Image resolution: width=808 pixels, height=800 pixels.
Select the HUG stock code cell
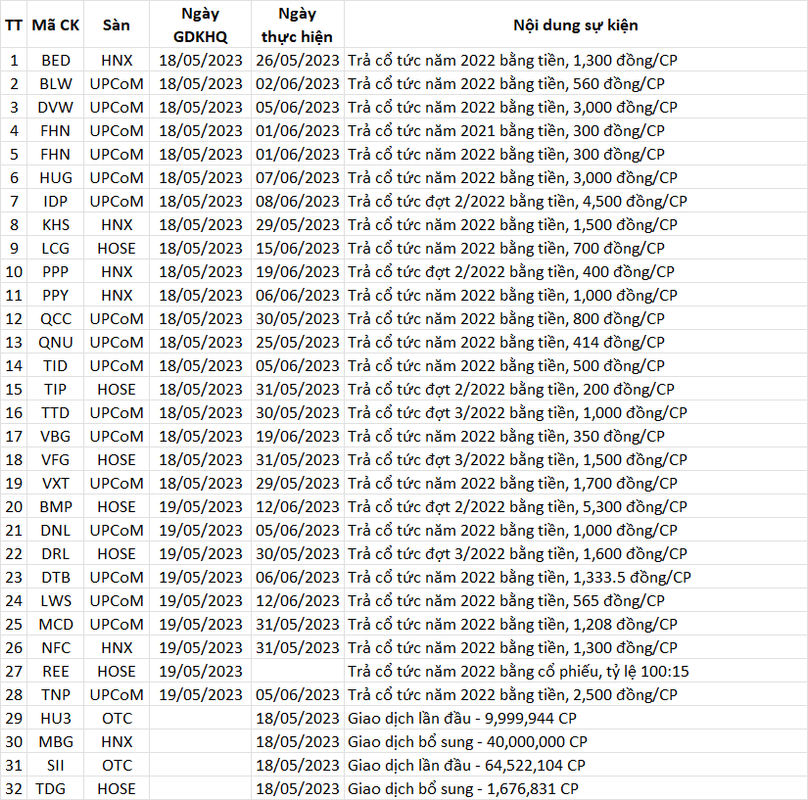click(55, 178)
